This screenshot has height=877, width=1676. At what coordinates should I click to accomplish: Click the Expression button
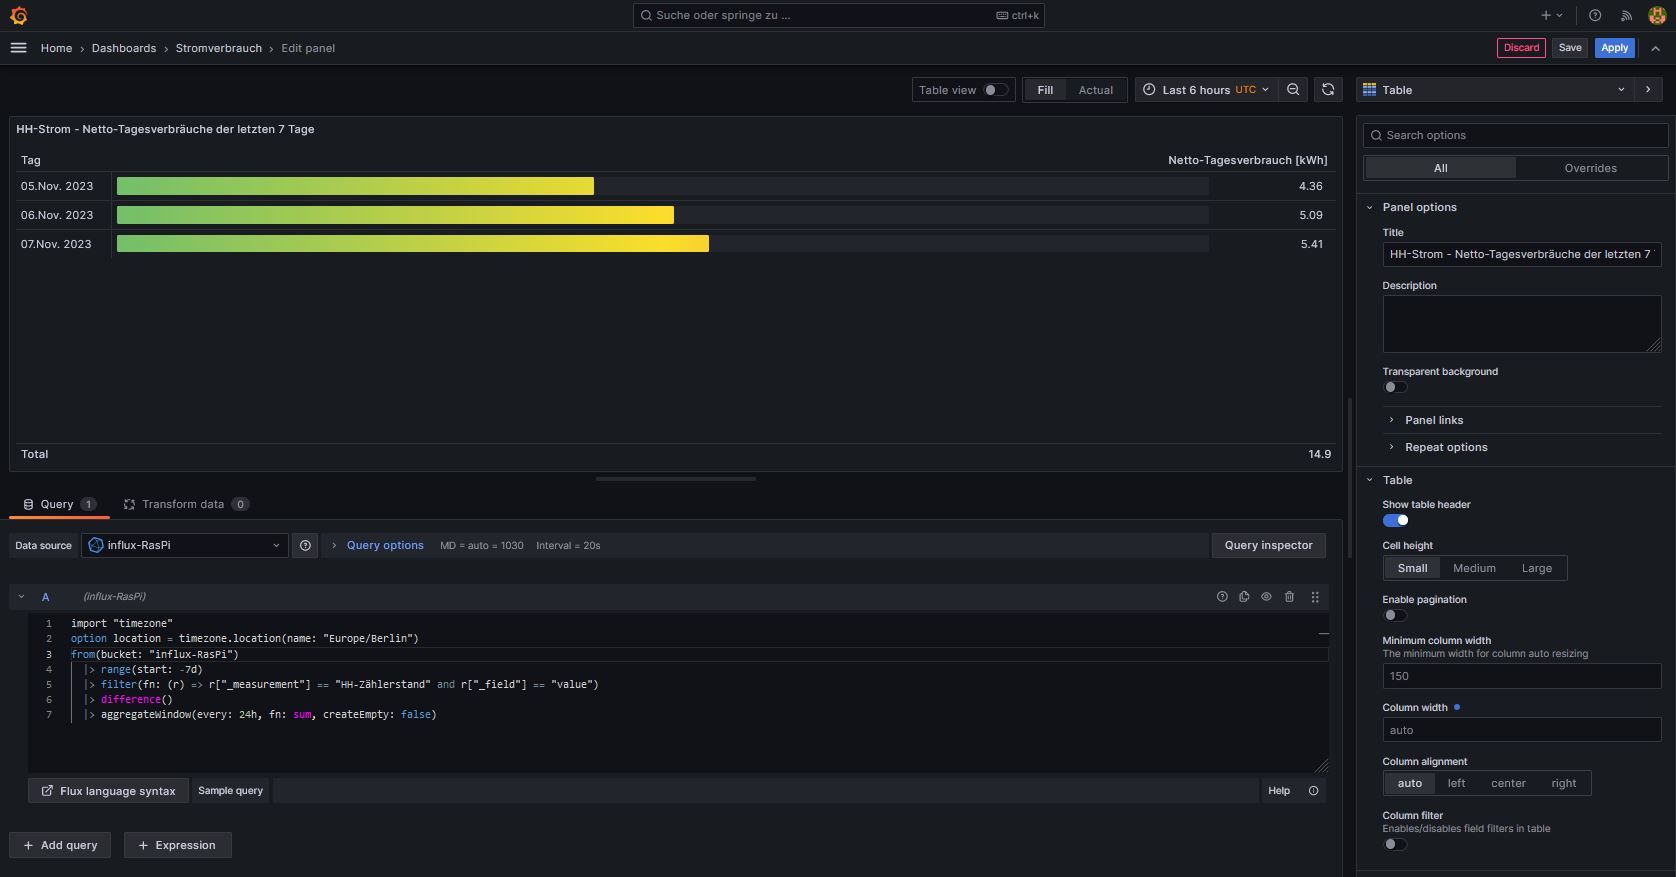177,845
